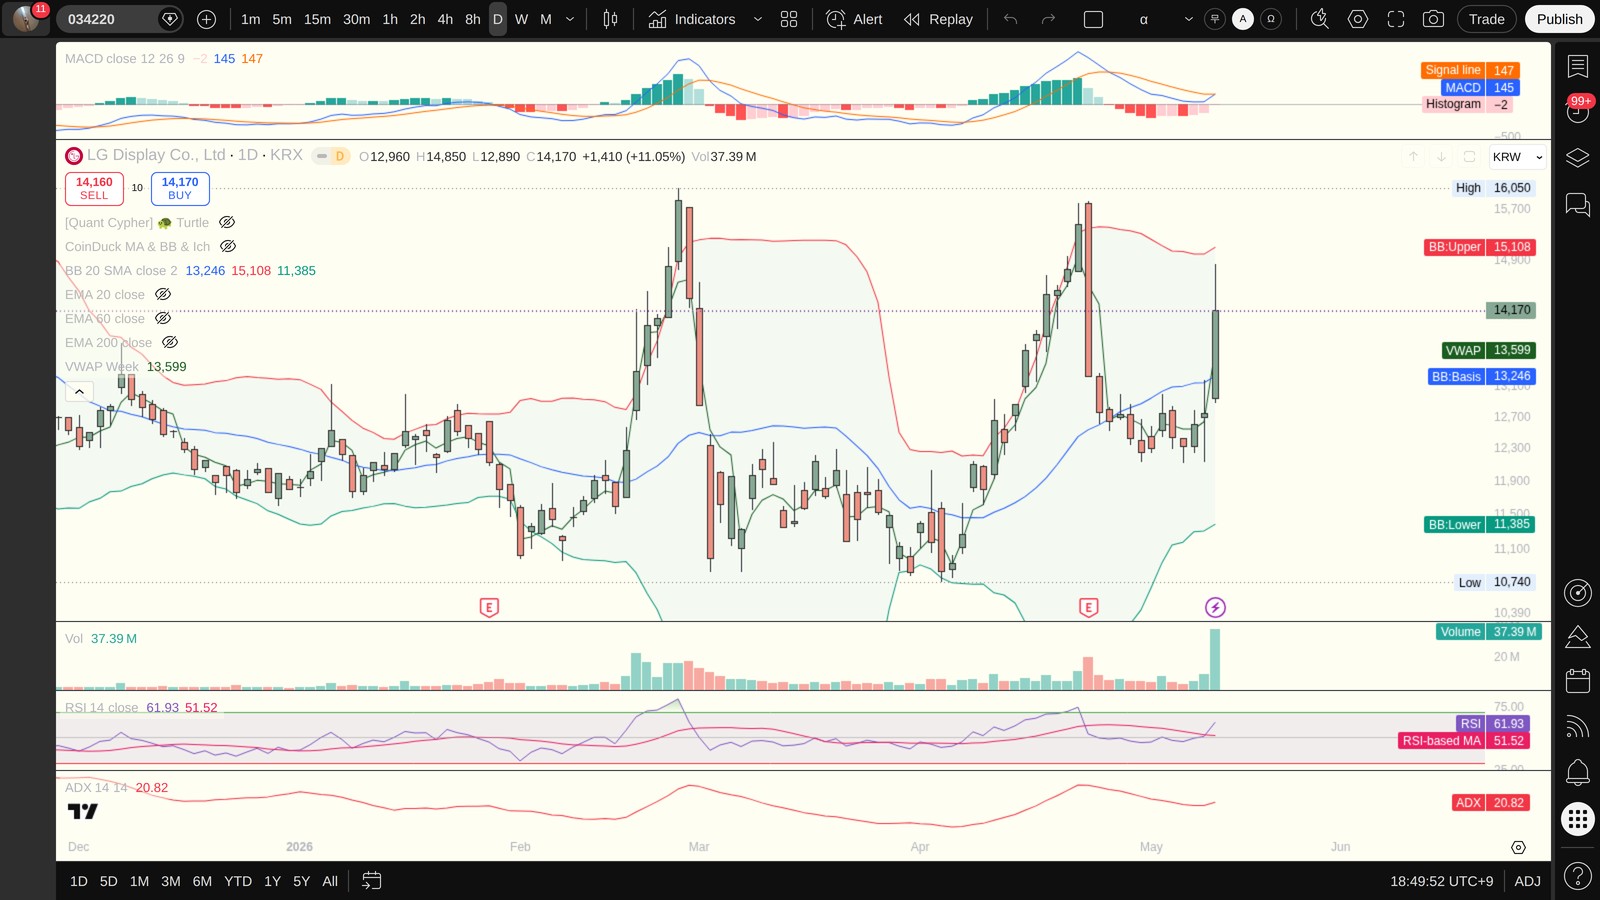Redo the last chart action

pyautogui.click(x=1048, y=19)
